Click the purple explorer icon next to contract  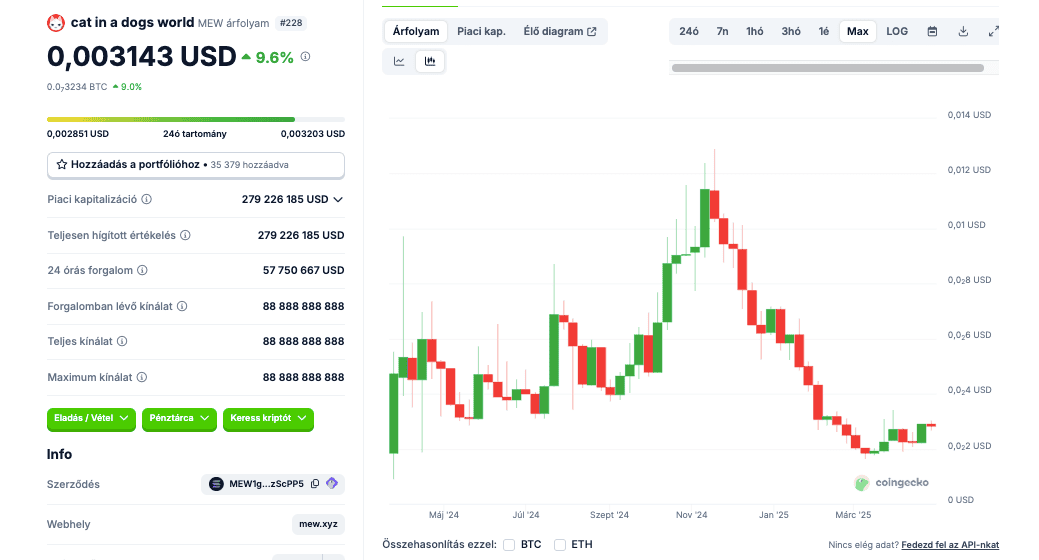coord(332,484)
